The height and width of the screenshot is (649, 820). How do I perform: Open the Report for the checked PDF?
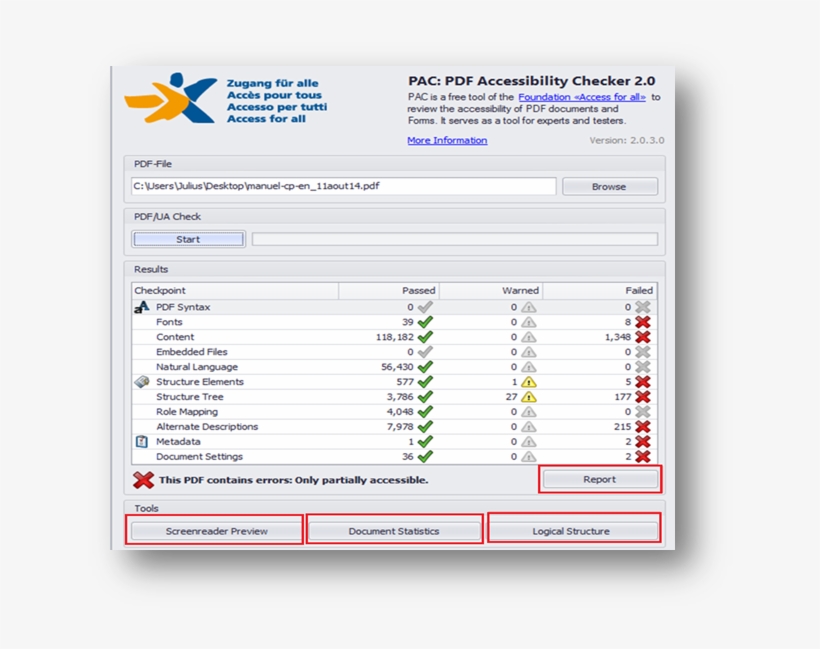pos(599,479)
